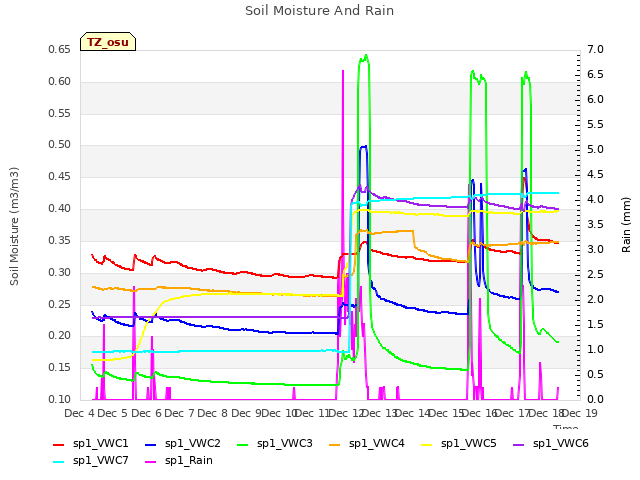Viewport: 640px width, 480px height.
Task: Click the 0.10 left axis tick label
Action: coord(59,399)
